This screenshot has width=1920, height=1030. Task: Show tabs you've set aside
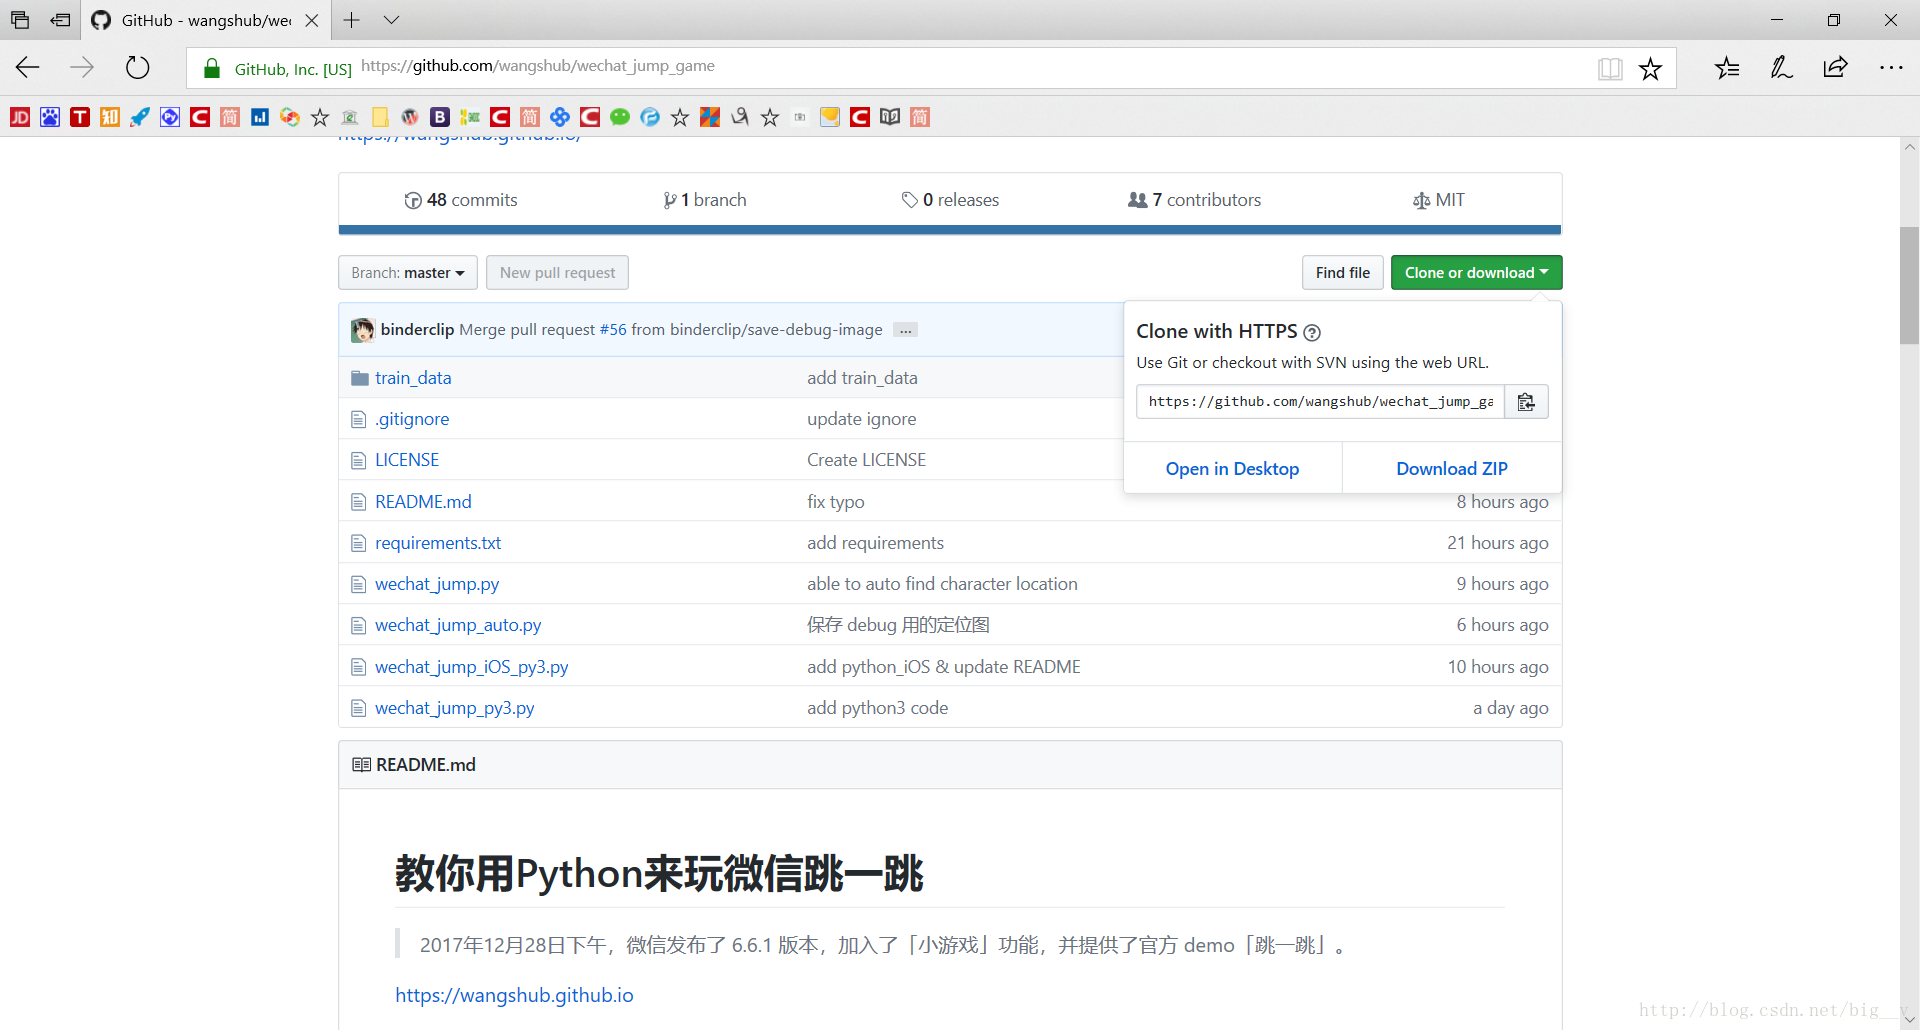tap(60, 20)
